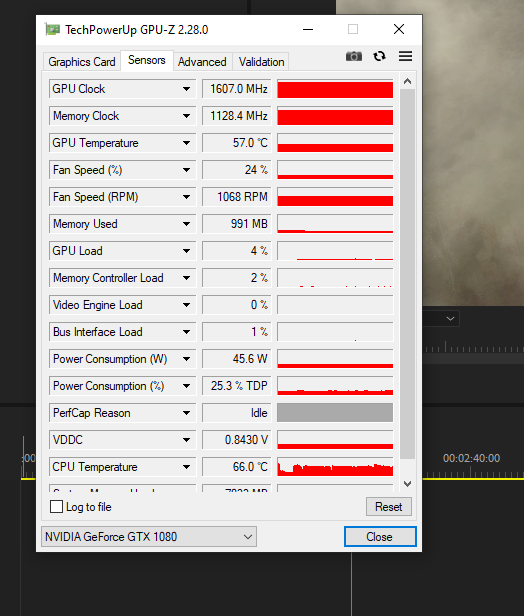524x616 pixels.
Task: Click the Close button
Action: (380, 537)
